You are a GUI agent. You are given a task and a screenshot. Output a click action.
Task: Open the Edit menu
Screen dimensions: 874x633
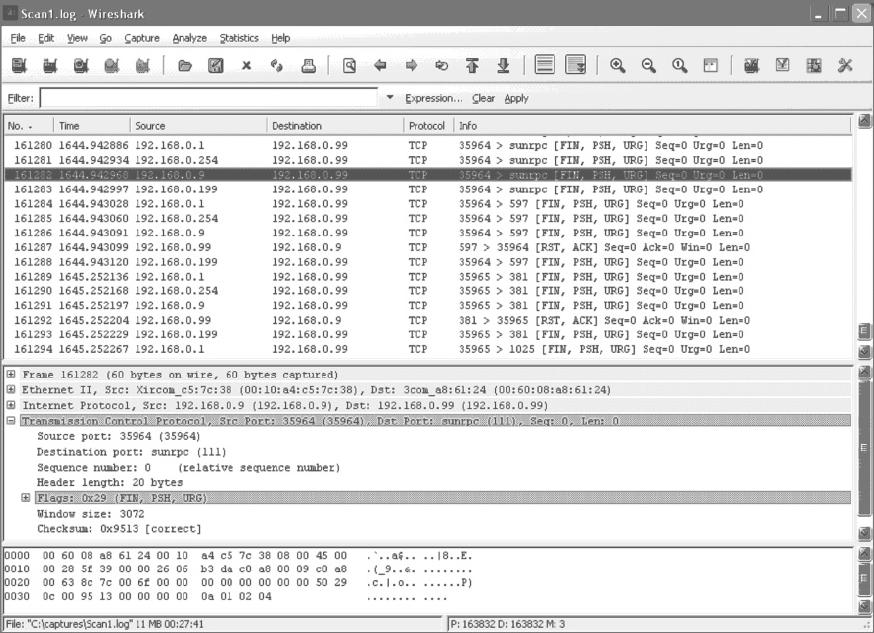46,38
